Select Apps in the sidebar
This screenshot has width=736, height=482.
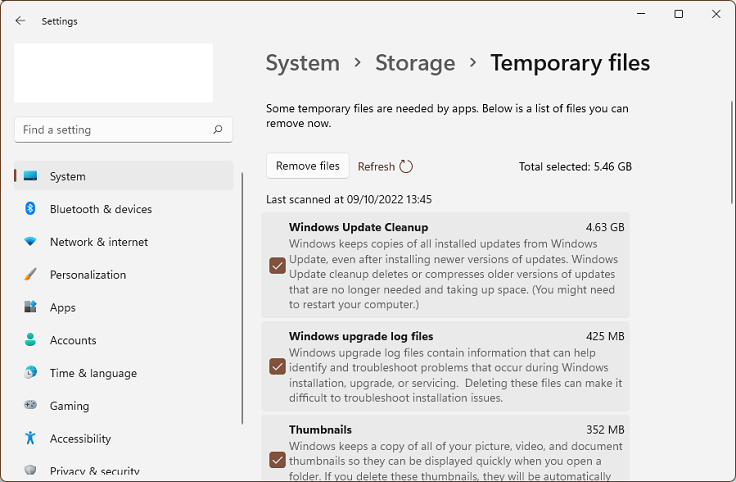click(123, 307)
